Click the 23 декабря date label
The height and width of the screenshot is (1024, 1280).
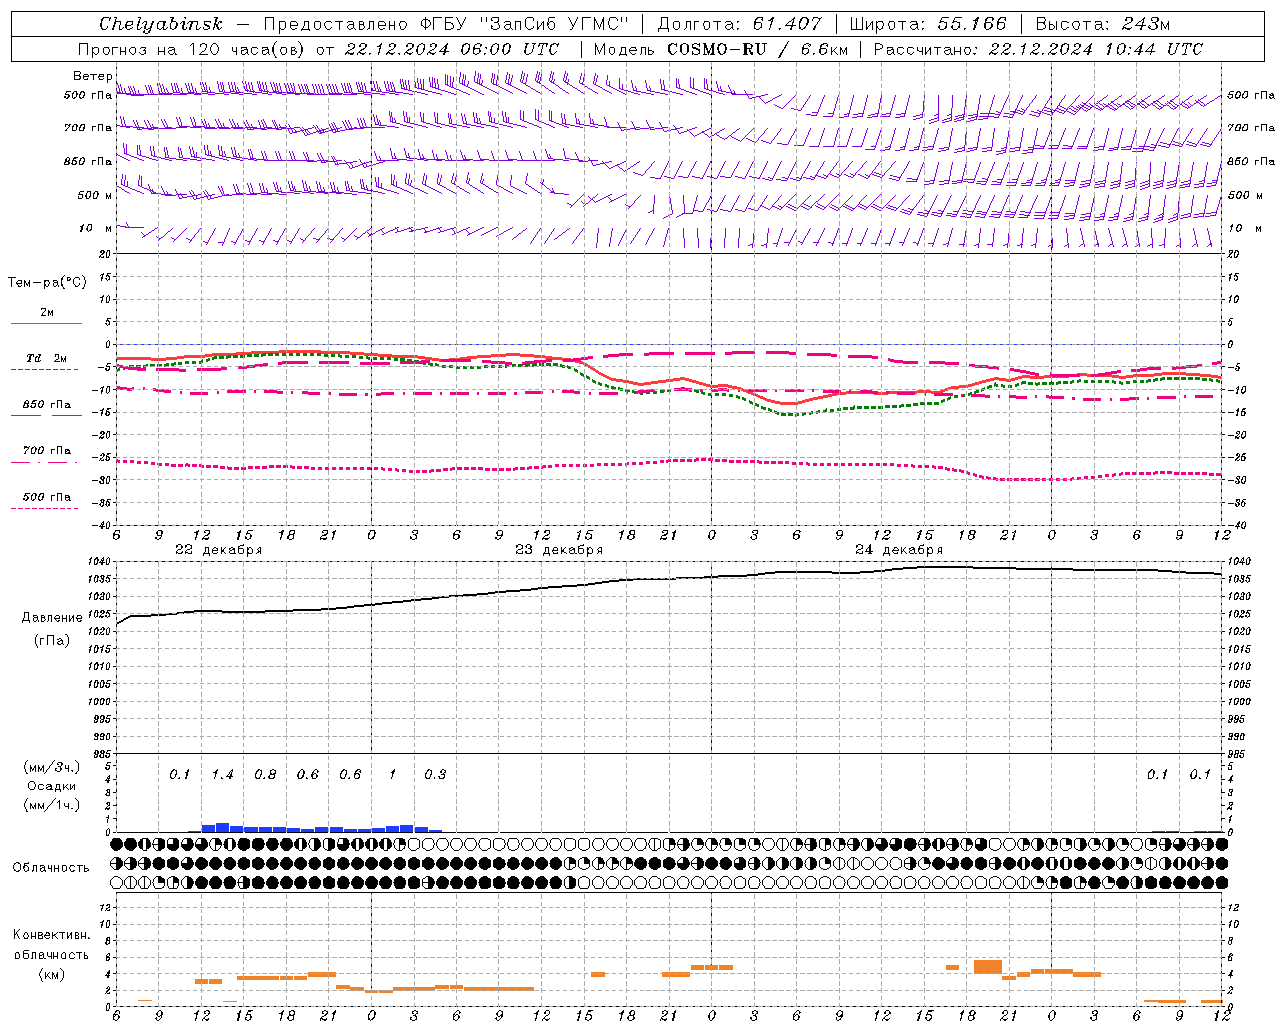[x=559, y=550]
